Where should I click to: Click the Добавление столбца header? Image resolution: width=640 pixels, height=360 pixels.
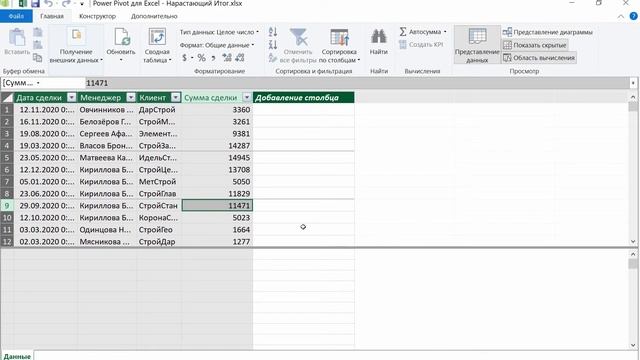tap(303, 98)
